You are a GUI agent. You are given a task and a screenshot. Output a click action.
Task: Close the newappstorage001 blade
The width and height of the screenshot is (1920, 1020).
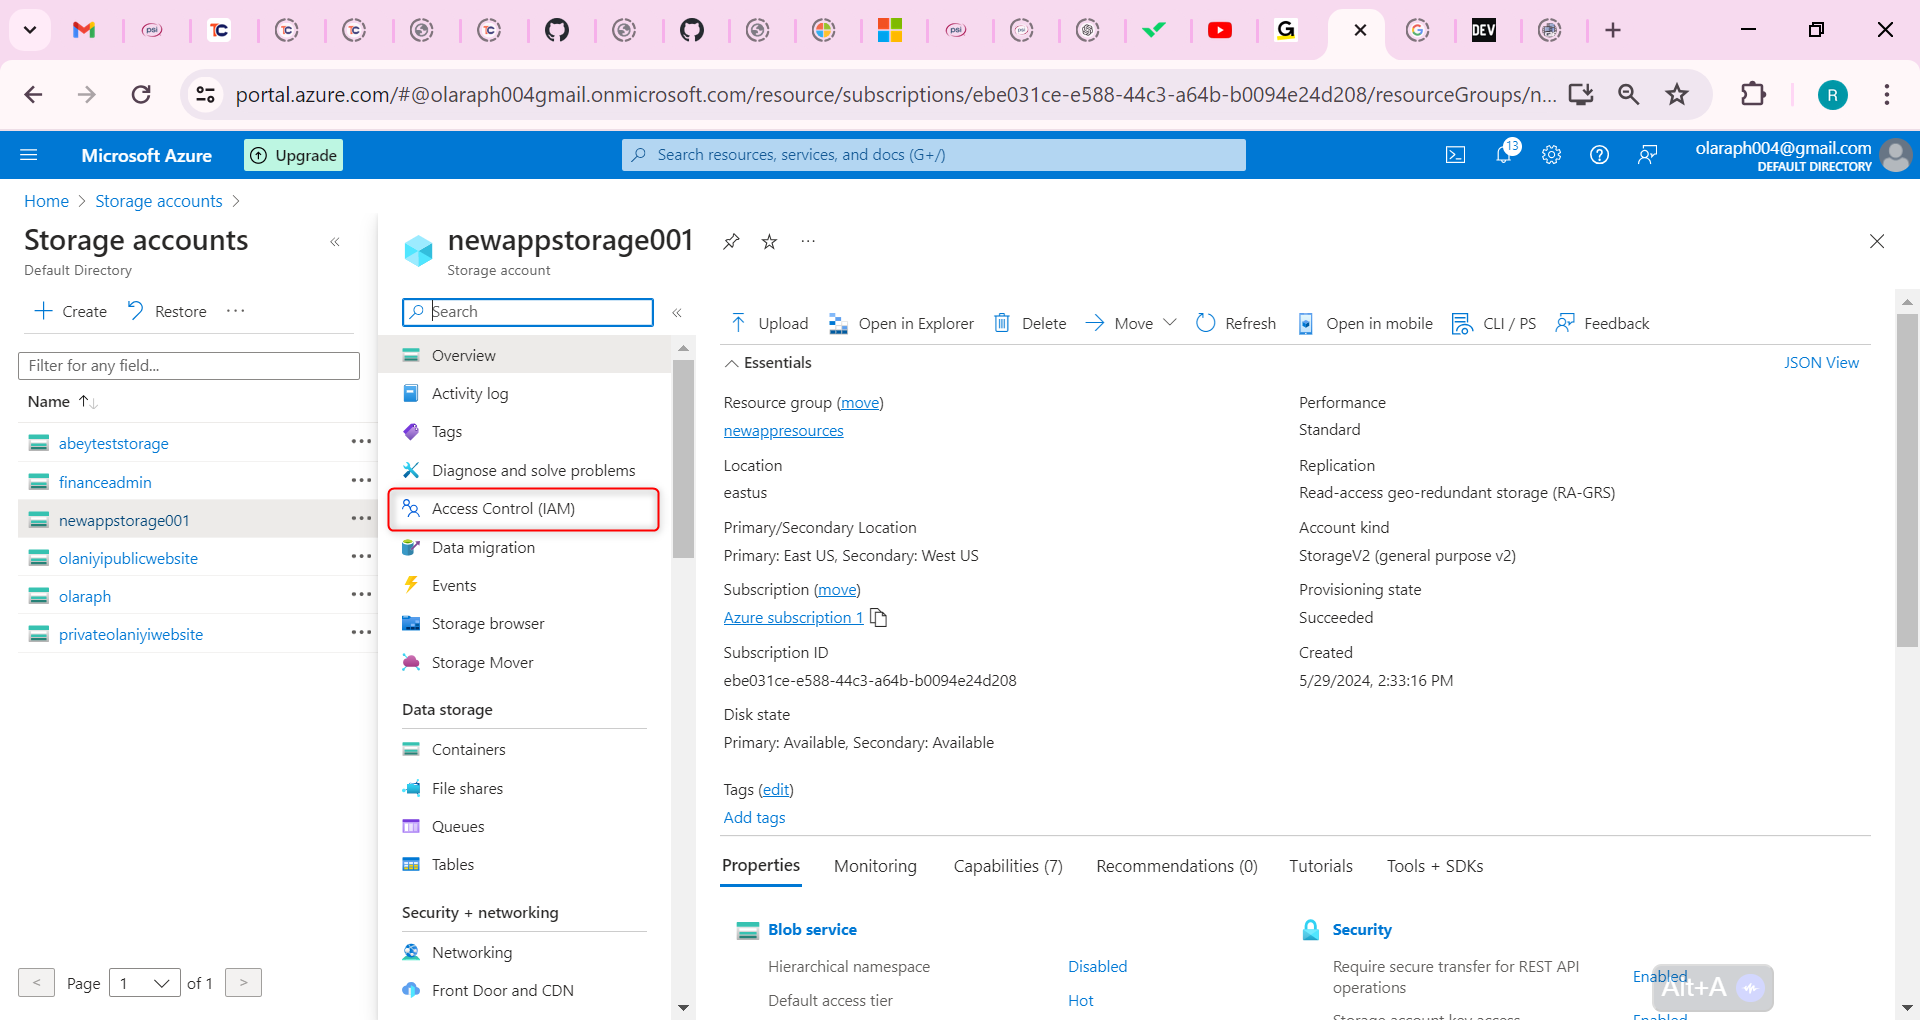click(1877, 241)
